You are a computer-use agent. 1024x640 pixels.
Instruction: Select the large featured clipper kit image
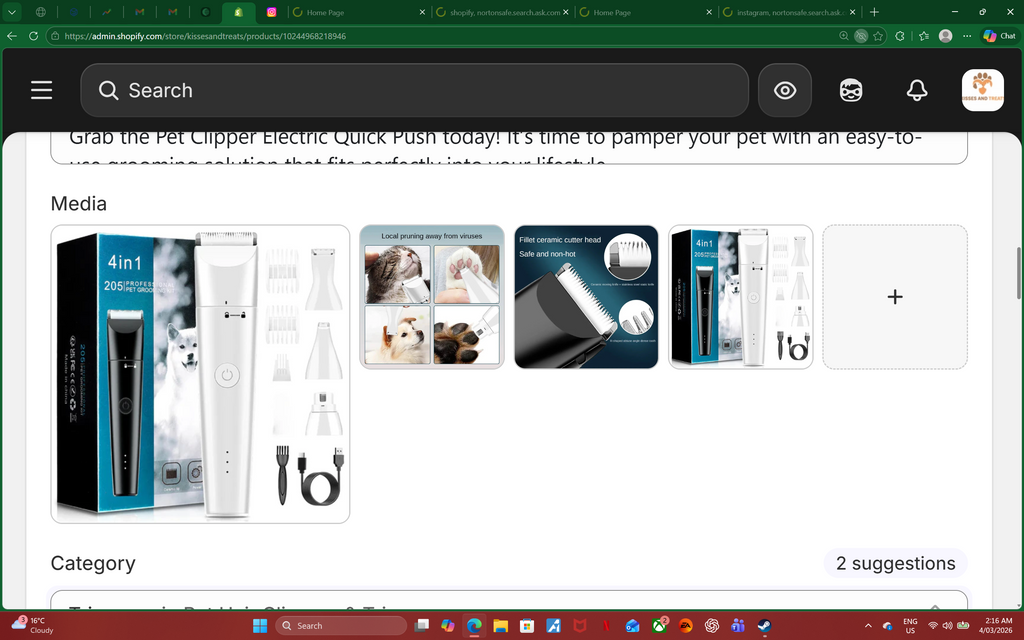tap(200, 374)
